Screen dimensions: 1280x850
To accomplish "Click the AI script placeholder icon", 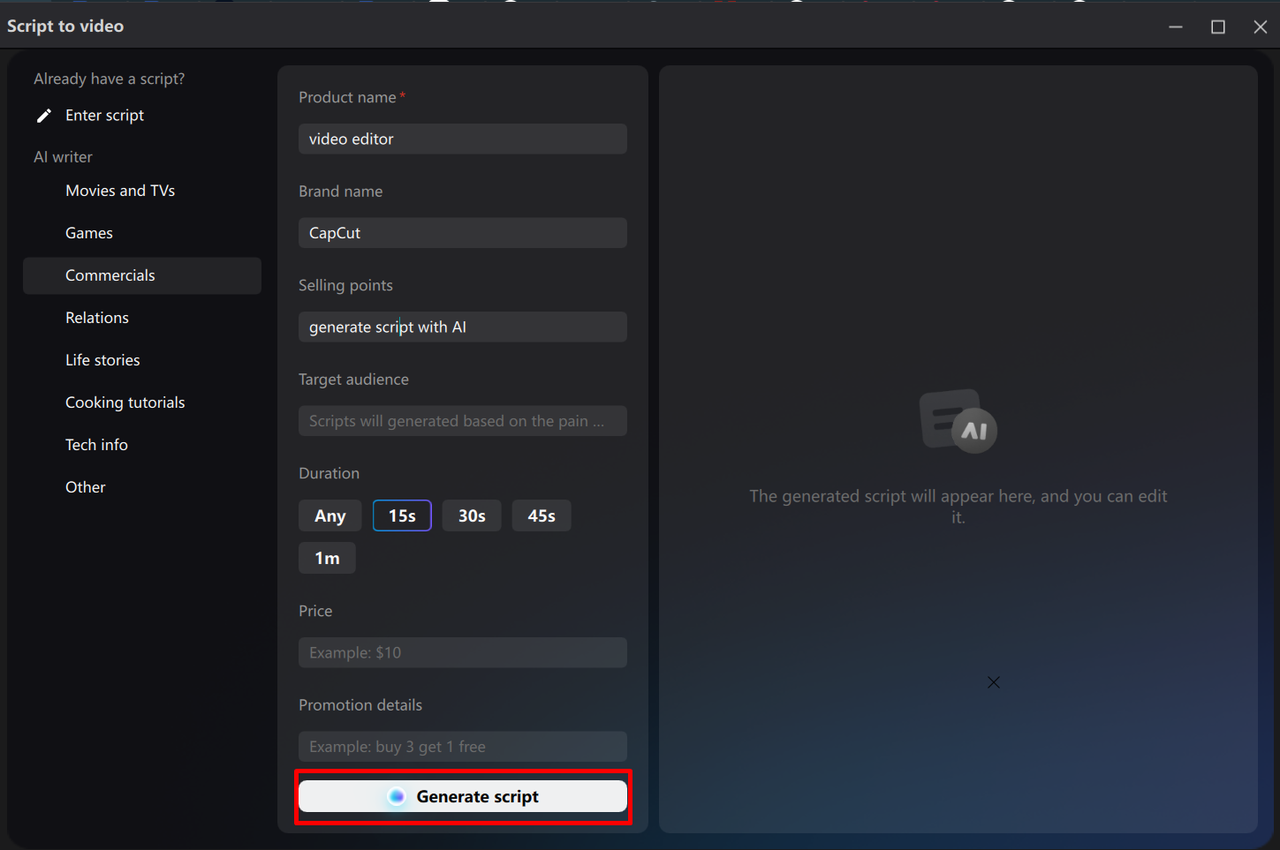I will 957,421.
